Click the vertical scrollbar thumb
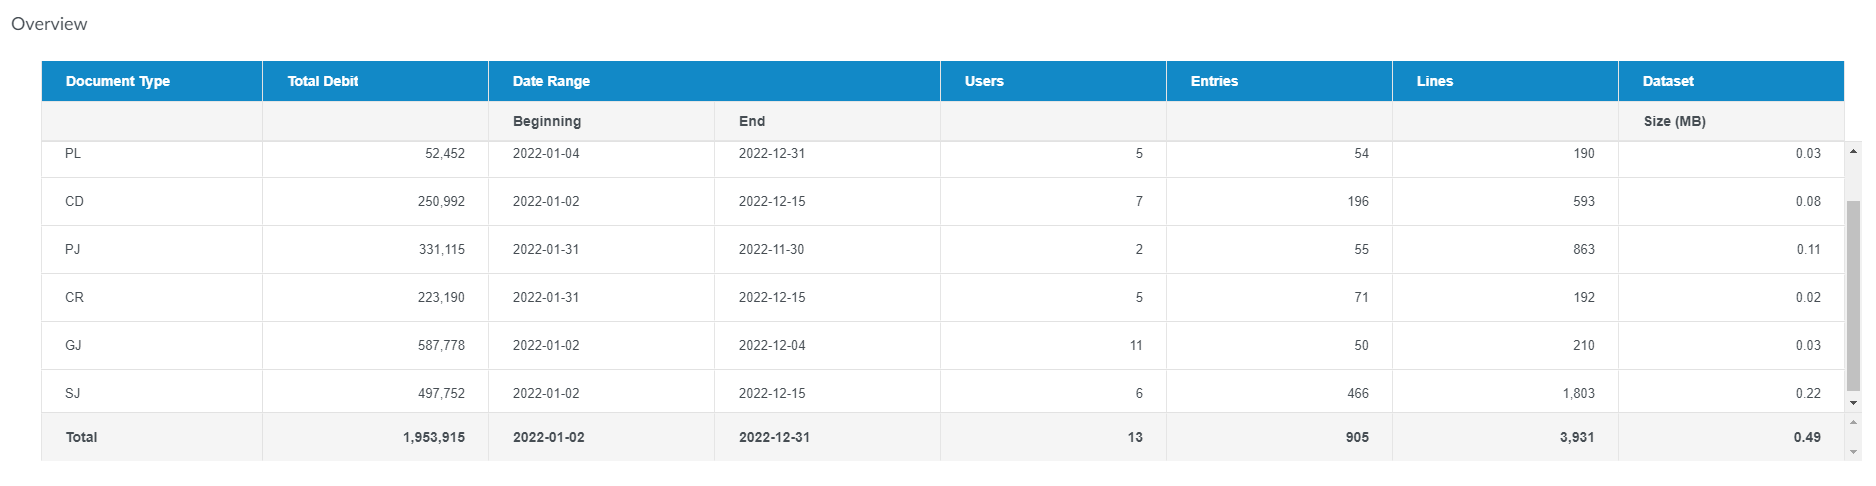 (x=1853, y=295)
